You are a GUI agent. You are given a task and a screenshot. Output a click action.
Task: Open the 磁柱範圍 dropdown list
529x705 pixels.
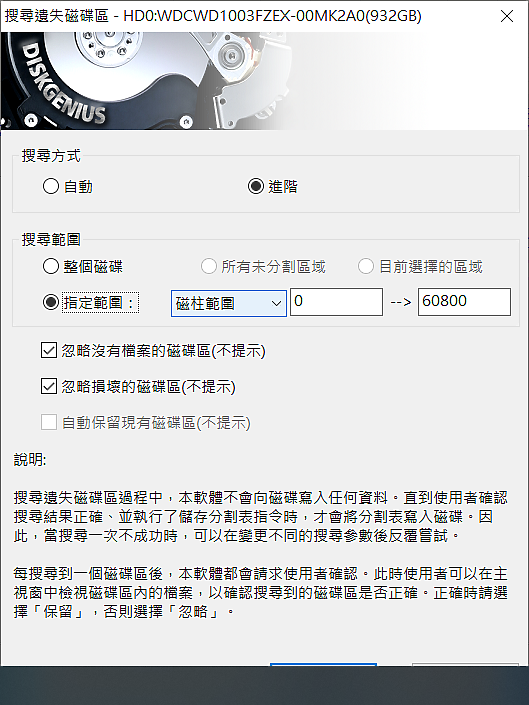pyautogui.click(x=229, y=303)
